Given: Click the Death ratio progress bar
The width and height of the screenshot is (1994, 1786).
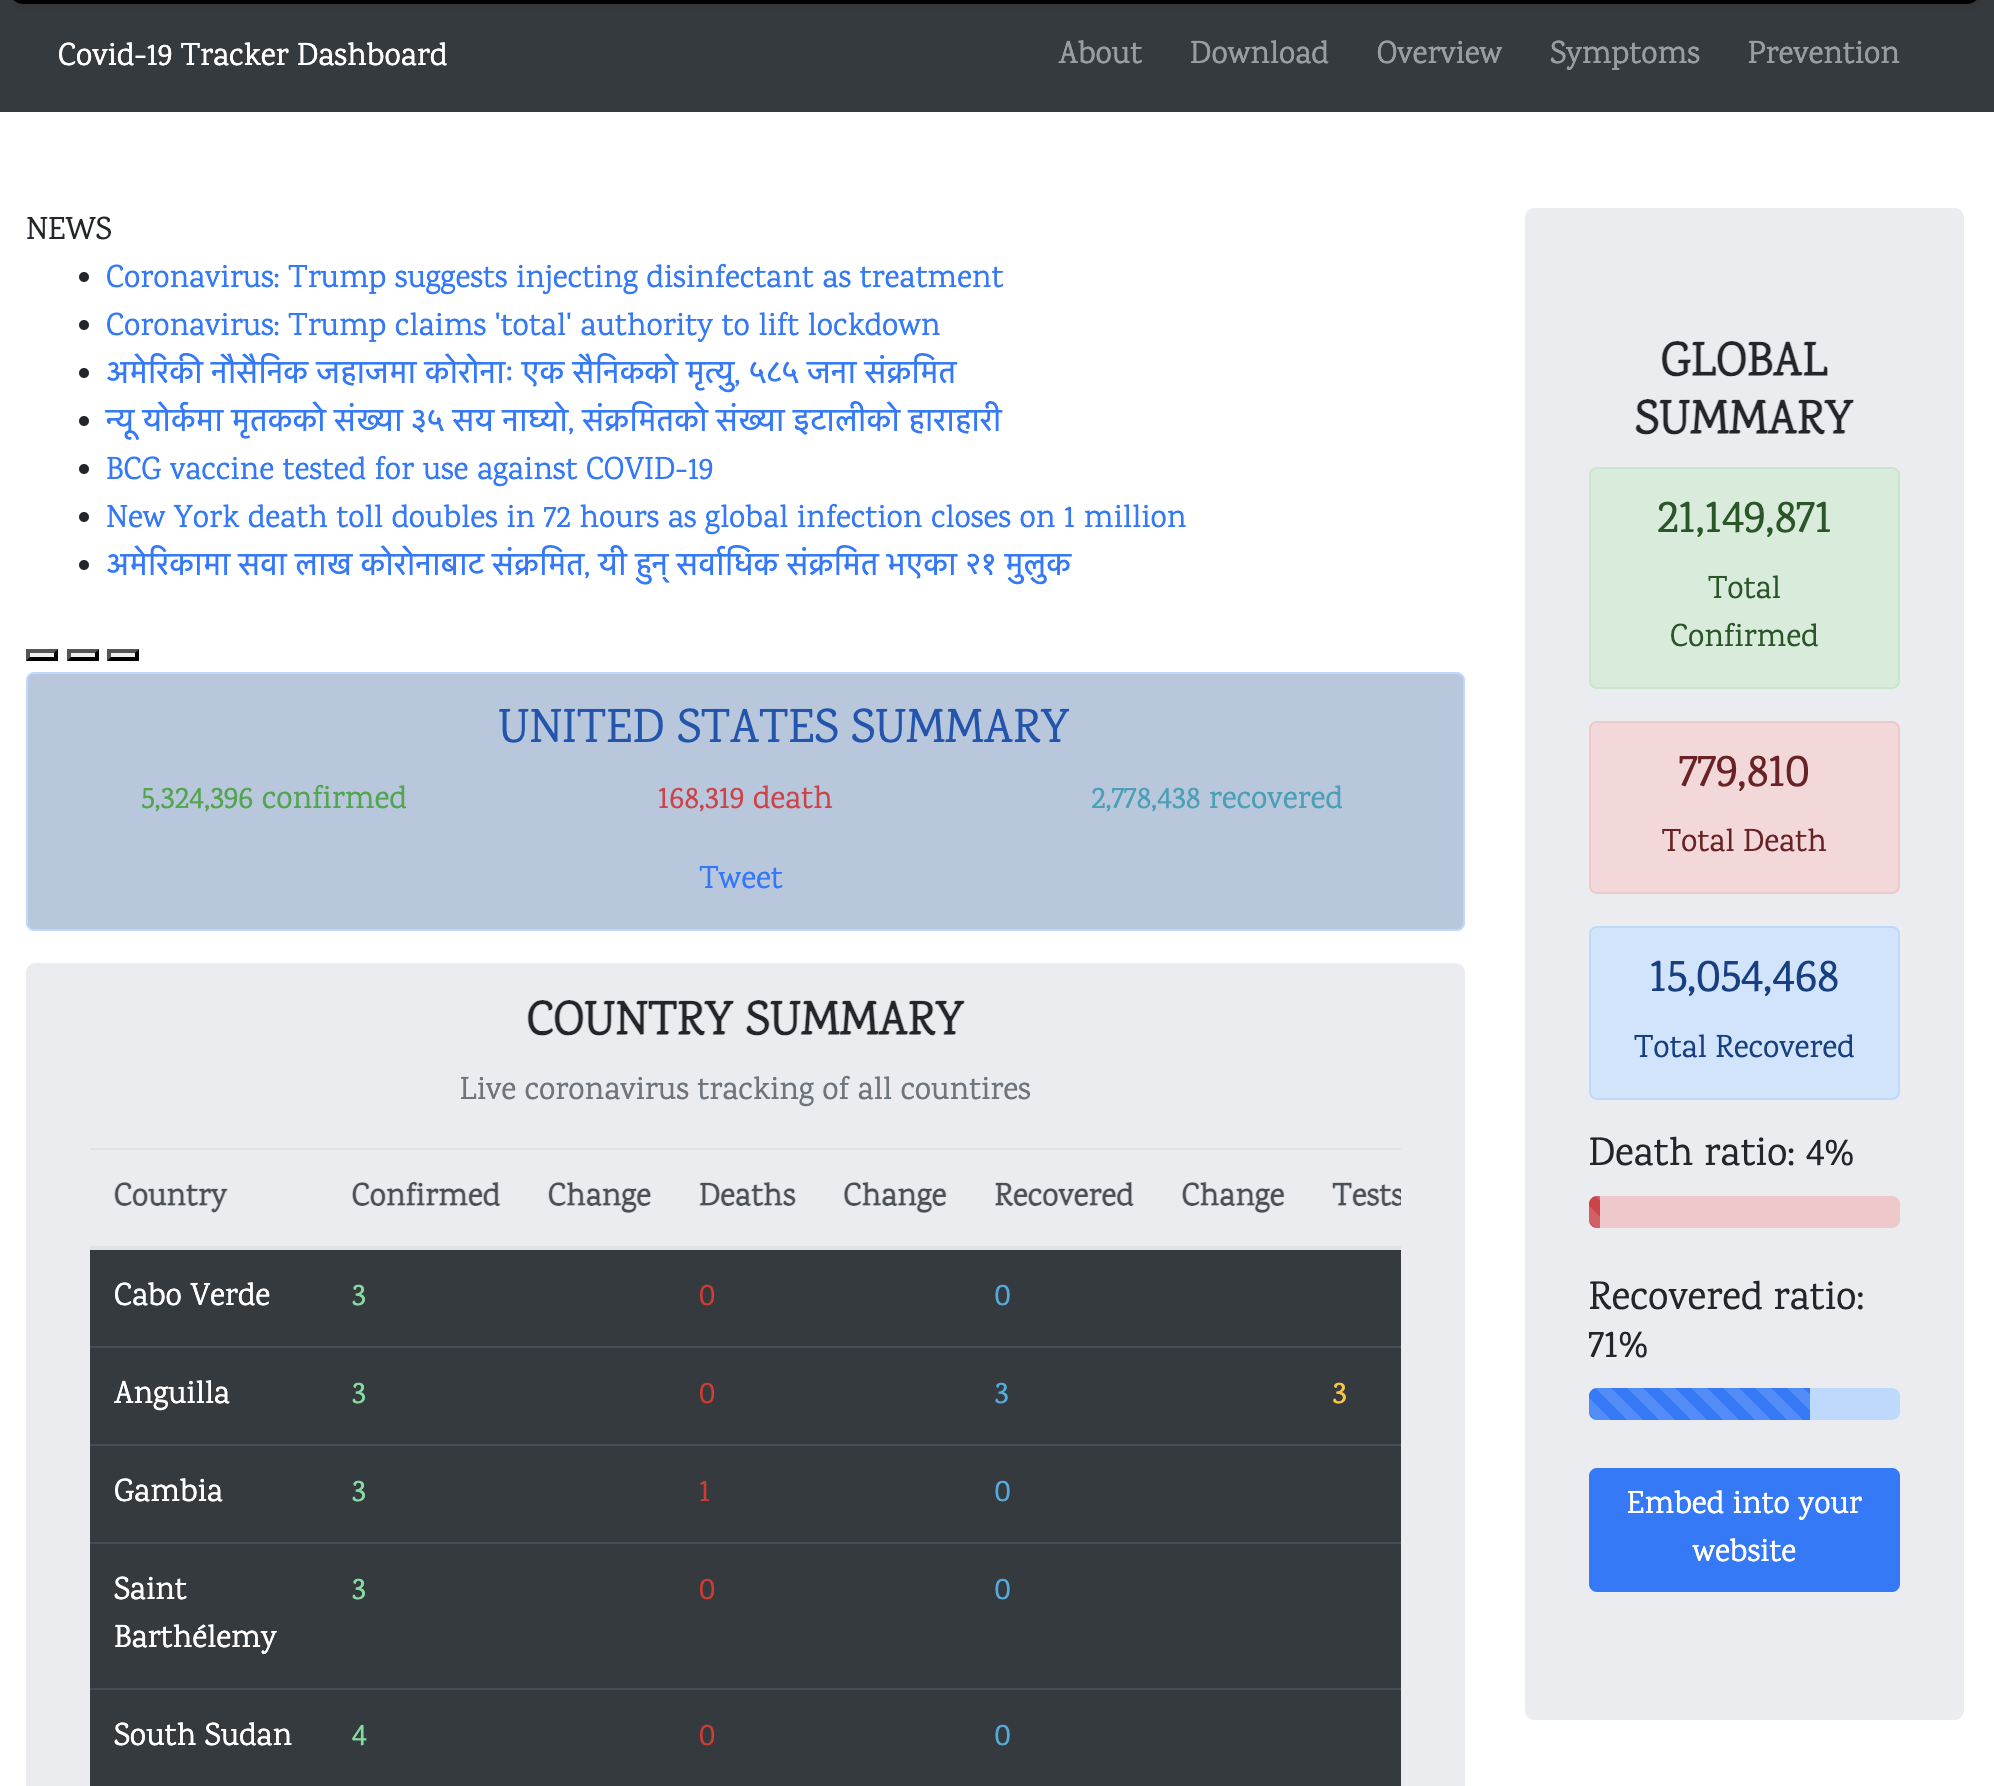Looking at the screenshot, I should (1744, 1212).
